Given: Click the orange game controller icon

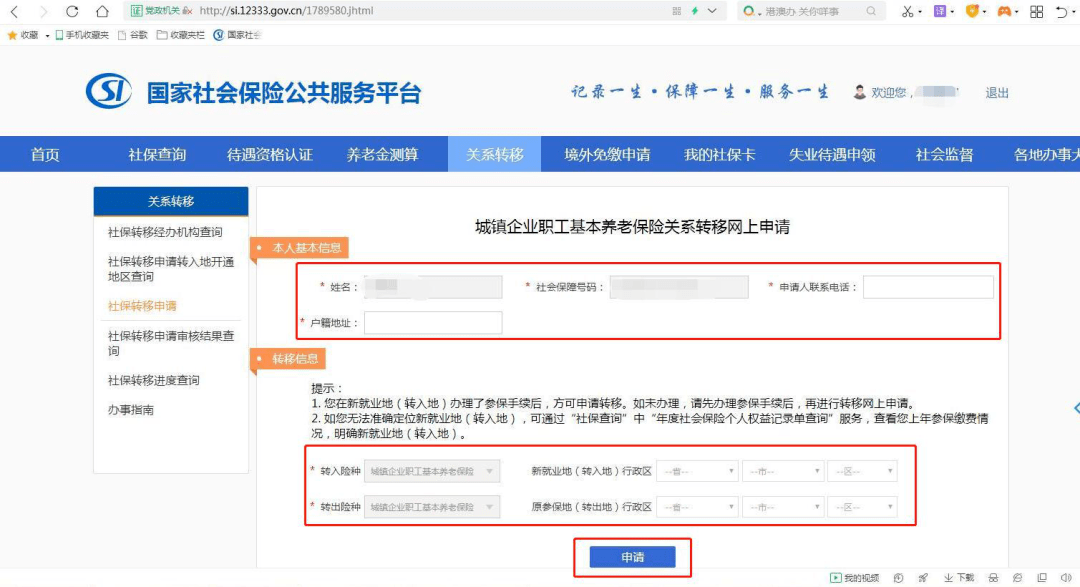Looking at the screenshot, I should coord(1004,11).
